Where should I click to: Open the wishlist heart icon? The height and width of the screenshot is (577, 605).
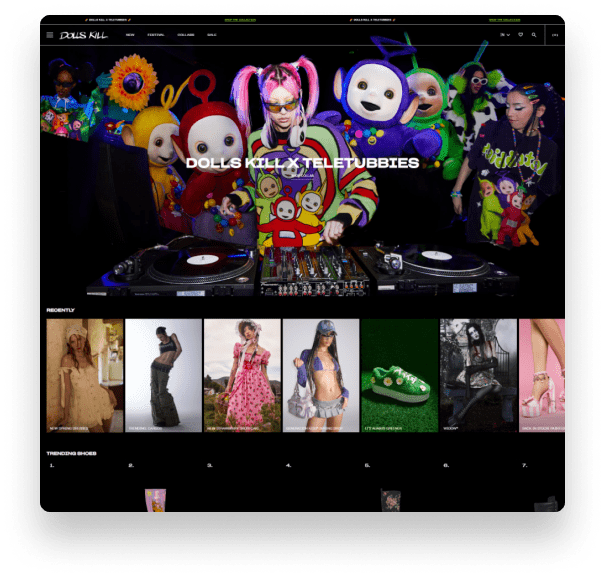click(521, 35)
